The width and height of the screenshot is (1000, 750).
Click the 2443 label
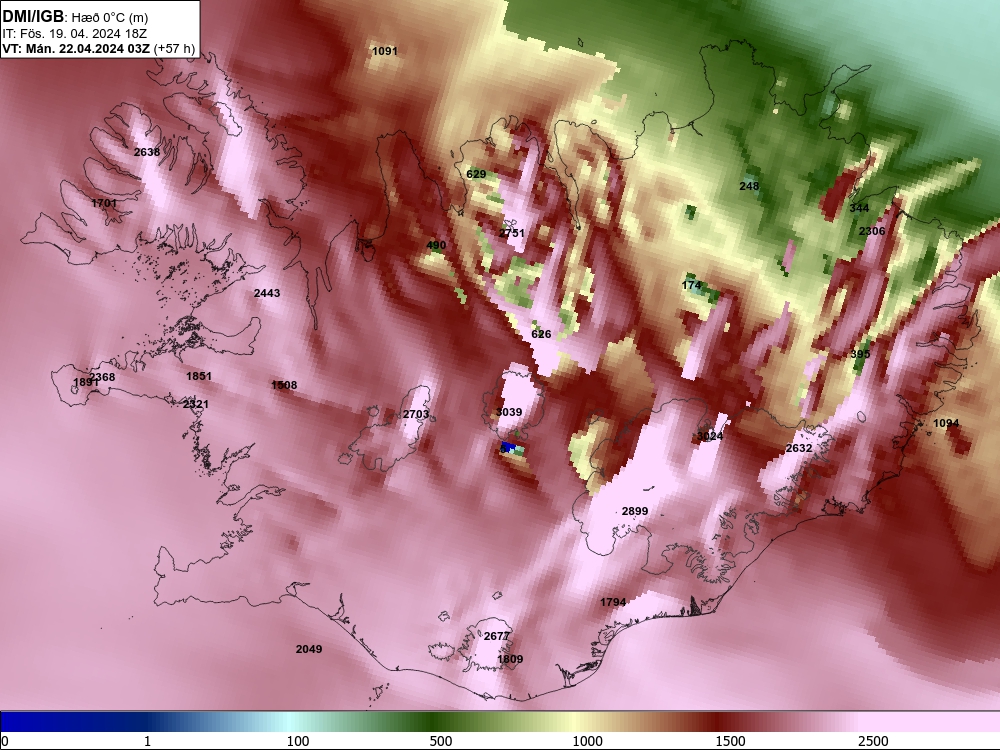pyautogui.click(x=267, y=293)
